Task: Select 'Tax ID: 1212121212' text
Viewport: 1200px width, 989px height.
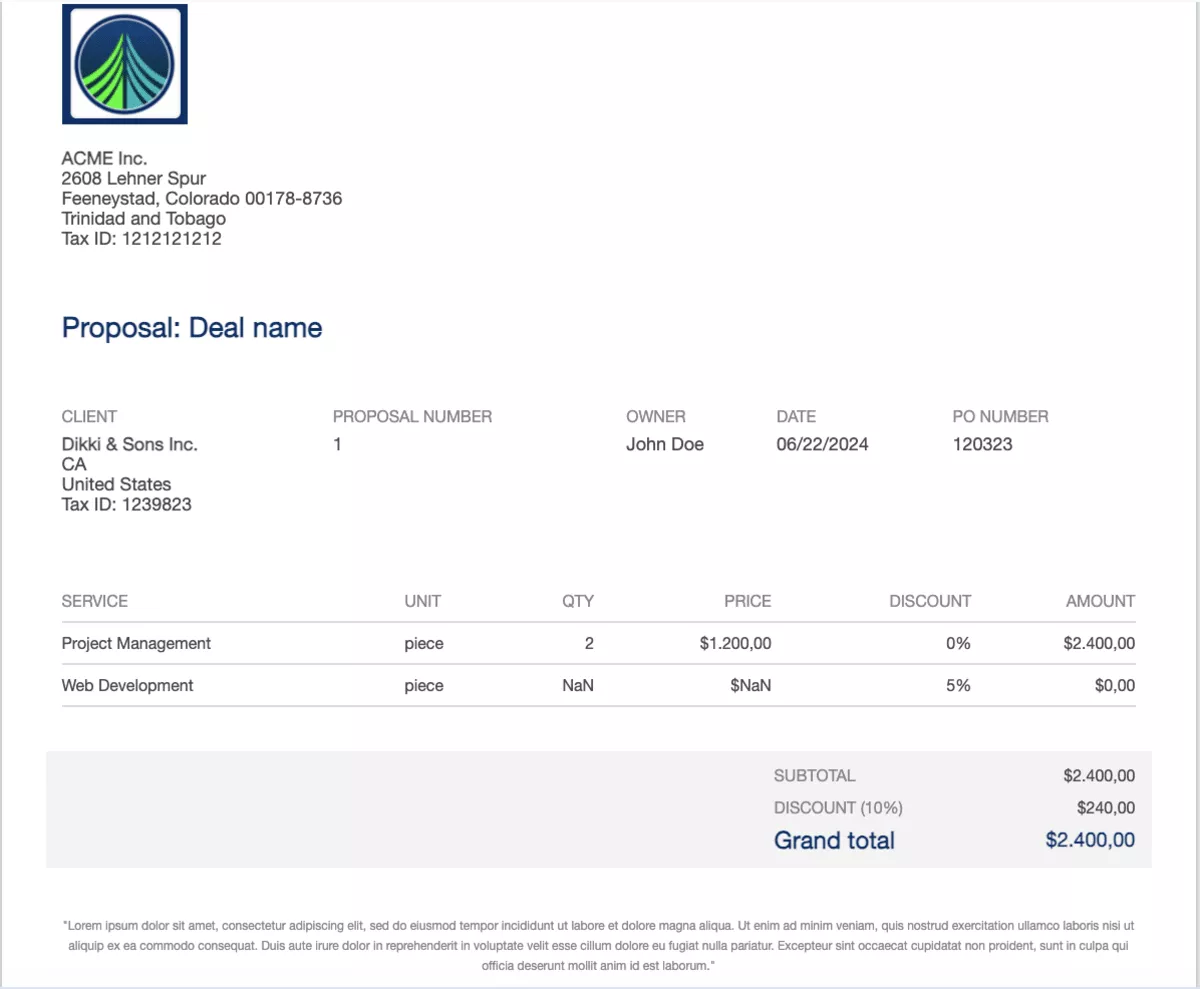Action: pos(142,238)
